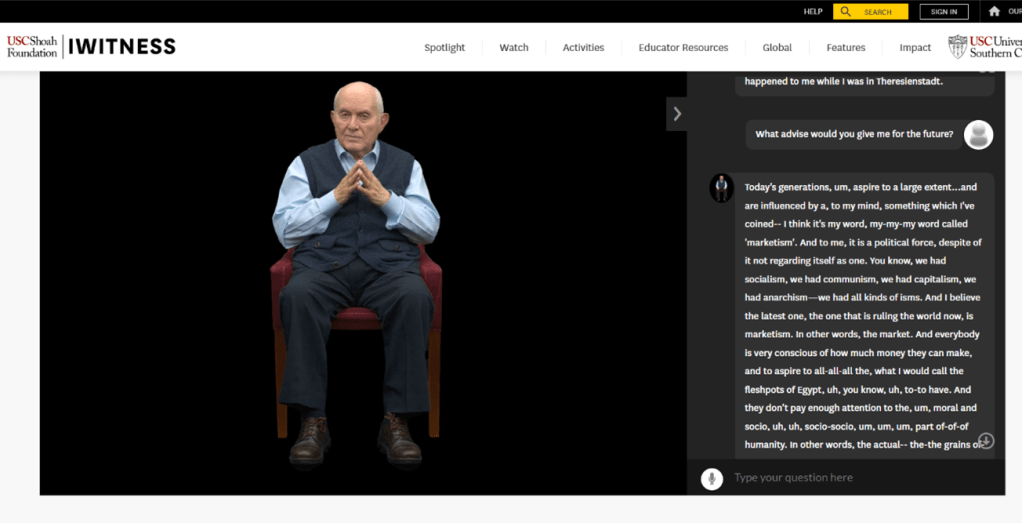This screenshot has width=1022, height=523.
Task: Go to the Global menu item
Action: [x=777, y=47]
